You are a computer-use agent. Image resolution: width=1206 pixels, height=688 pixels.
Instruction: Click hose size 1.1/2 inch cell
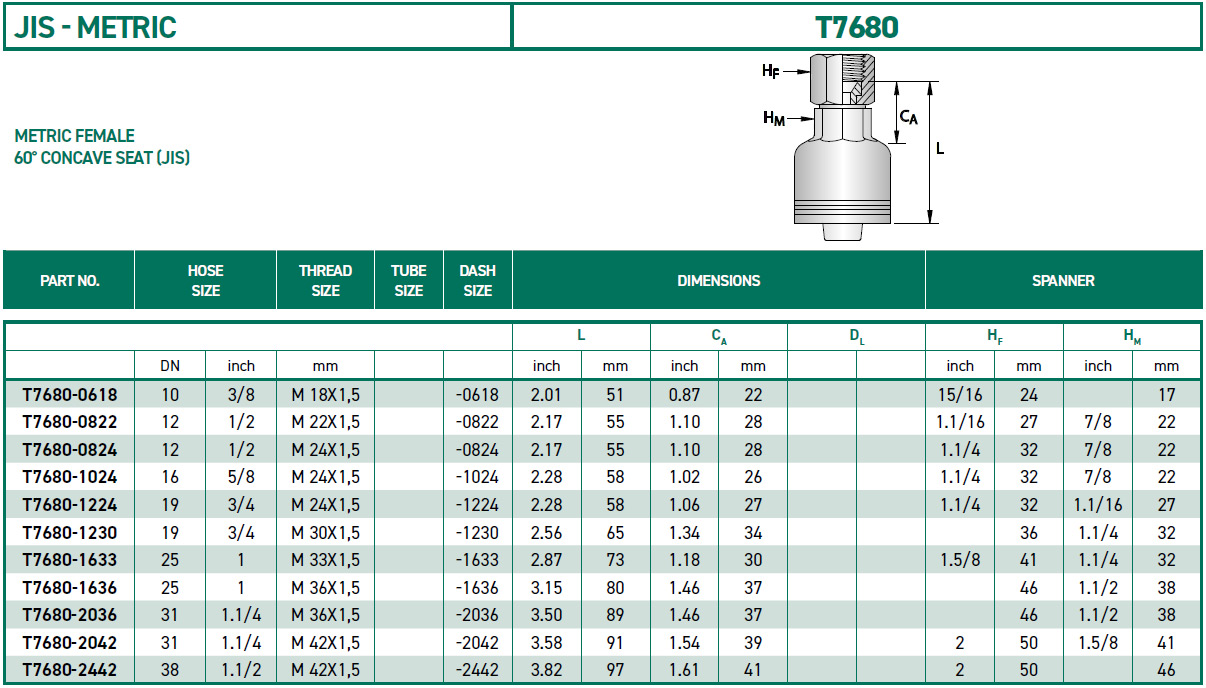click(x=241, y=670)
